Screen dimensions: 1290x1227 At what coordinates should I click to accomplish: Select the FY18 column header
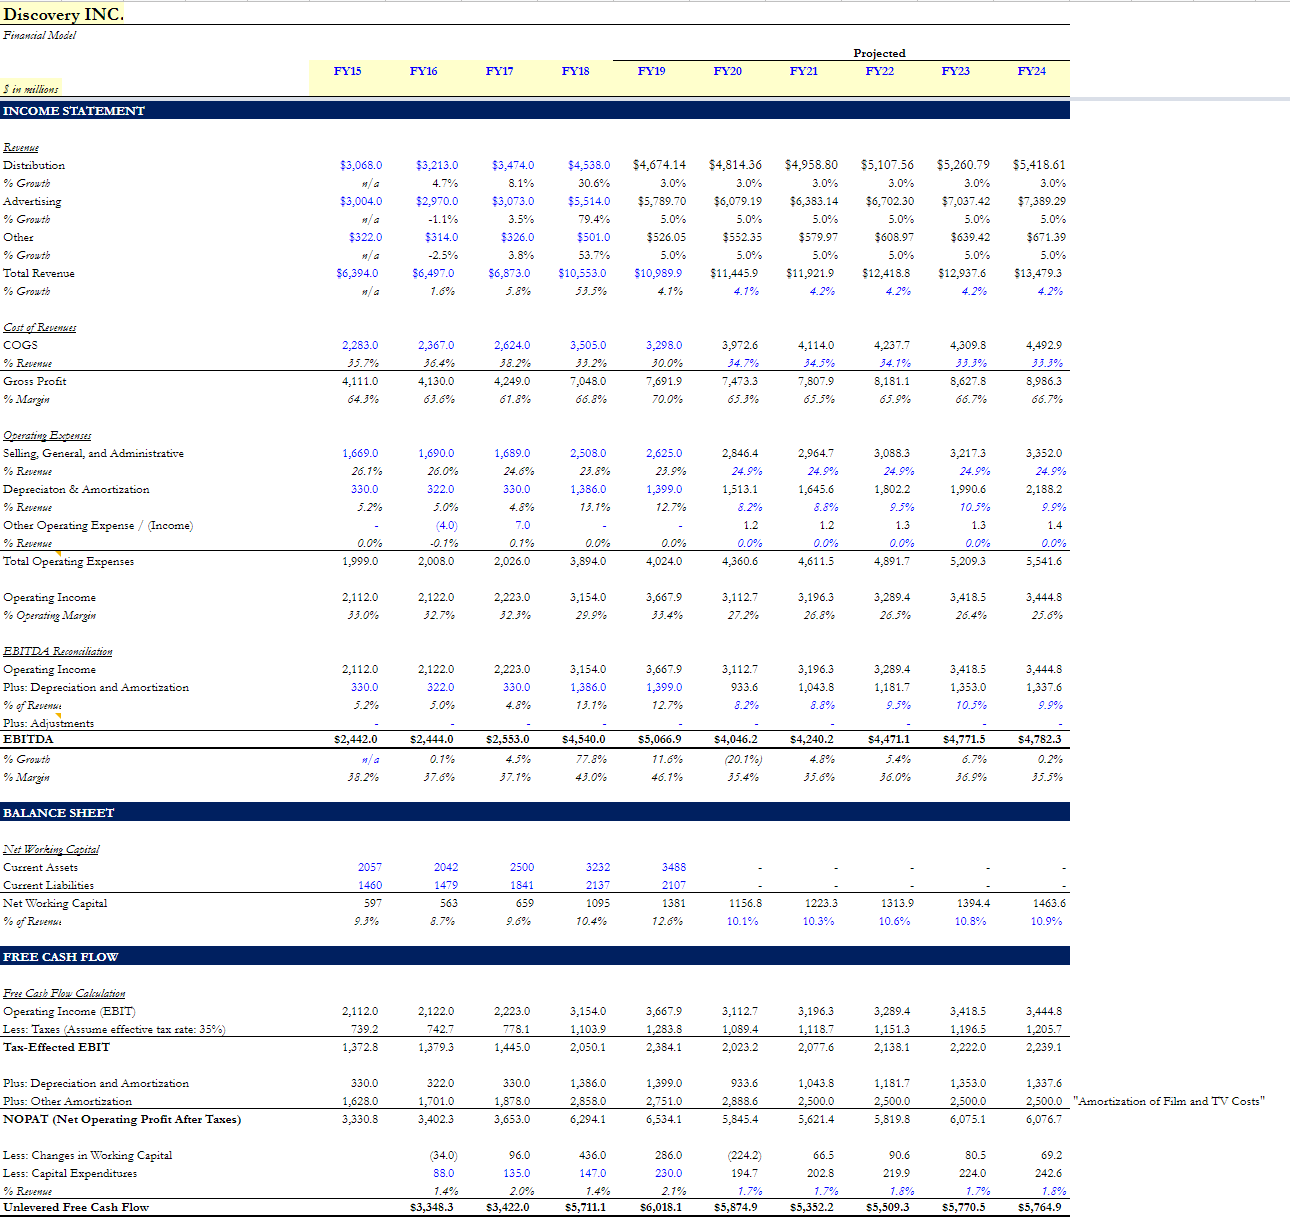(x=576, y=71)
